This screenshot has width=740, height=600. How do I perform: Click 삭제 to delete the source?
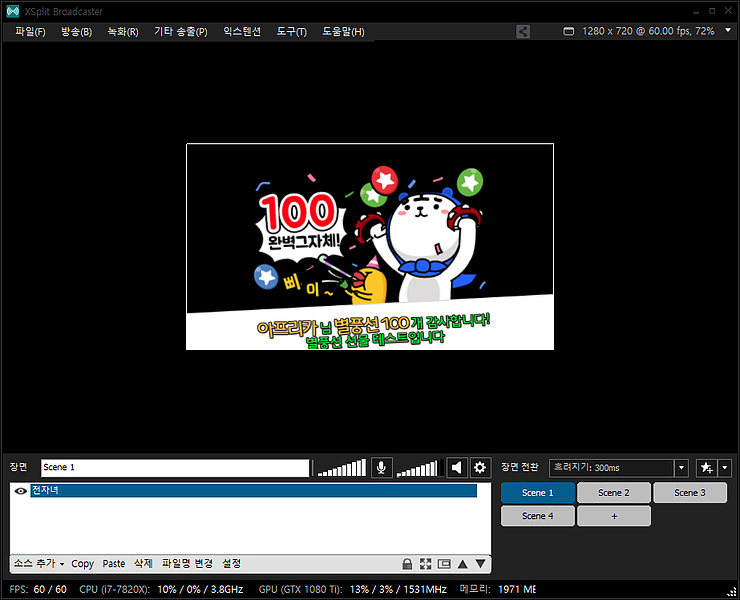click(143, 563)
